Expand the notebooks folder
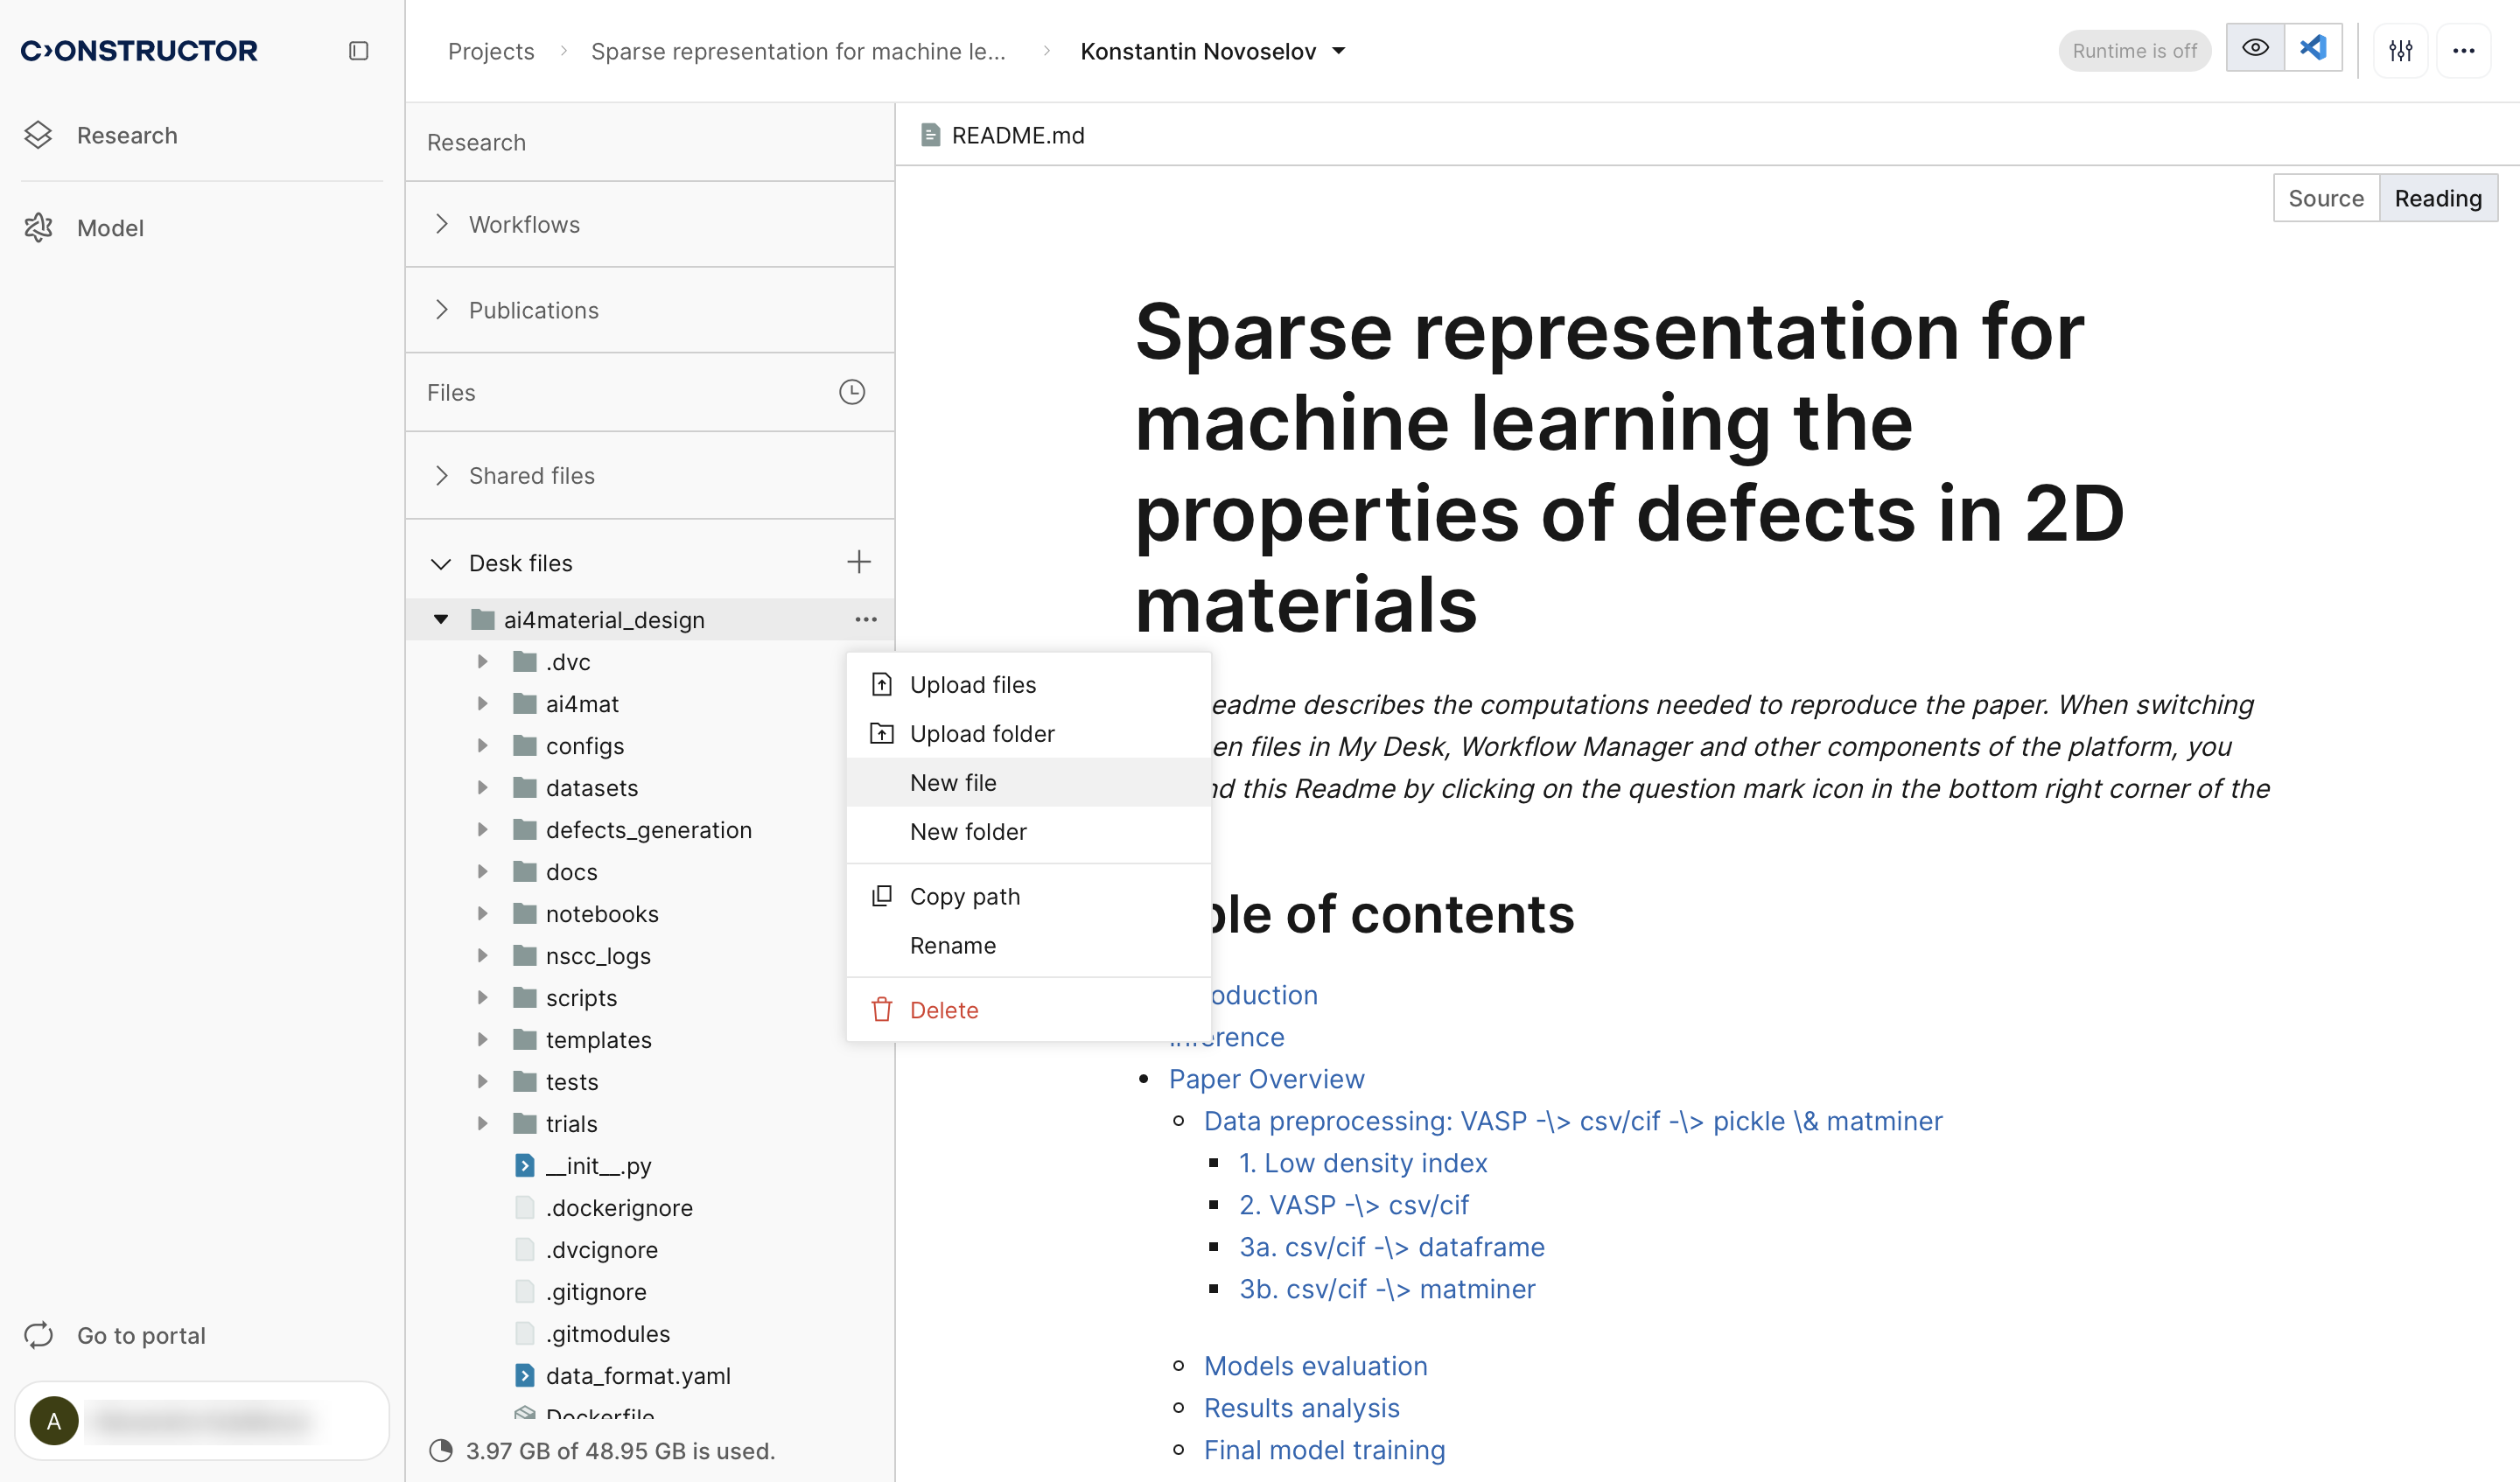2520x1482 pixels. (x=482, y=913)
